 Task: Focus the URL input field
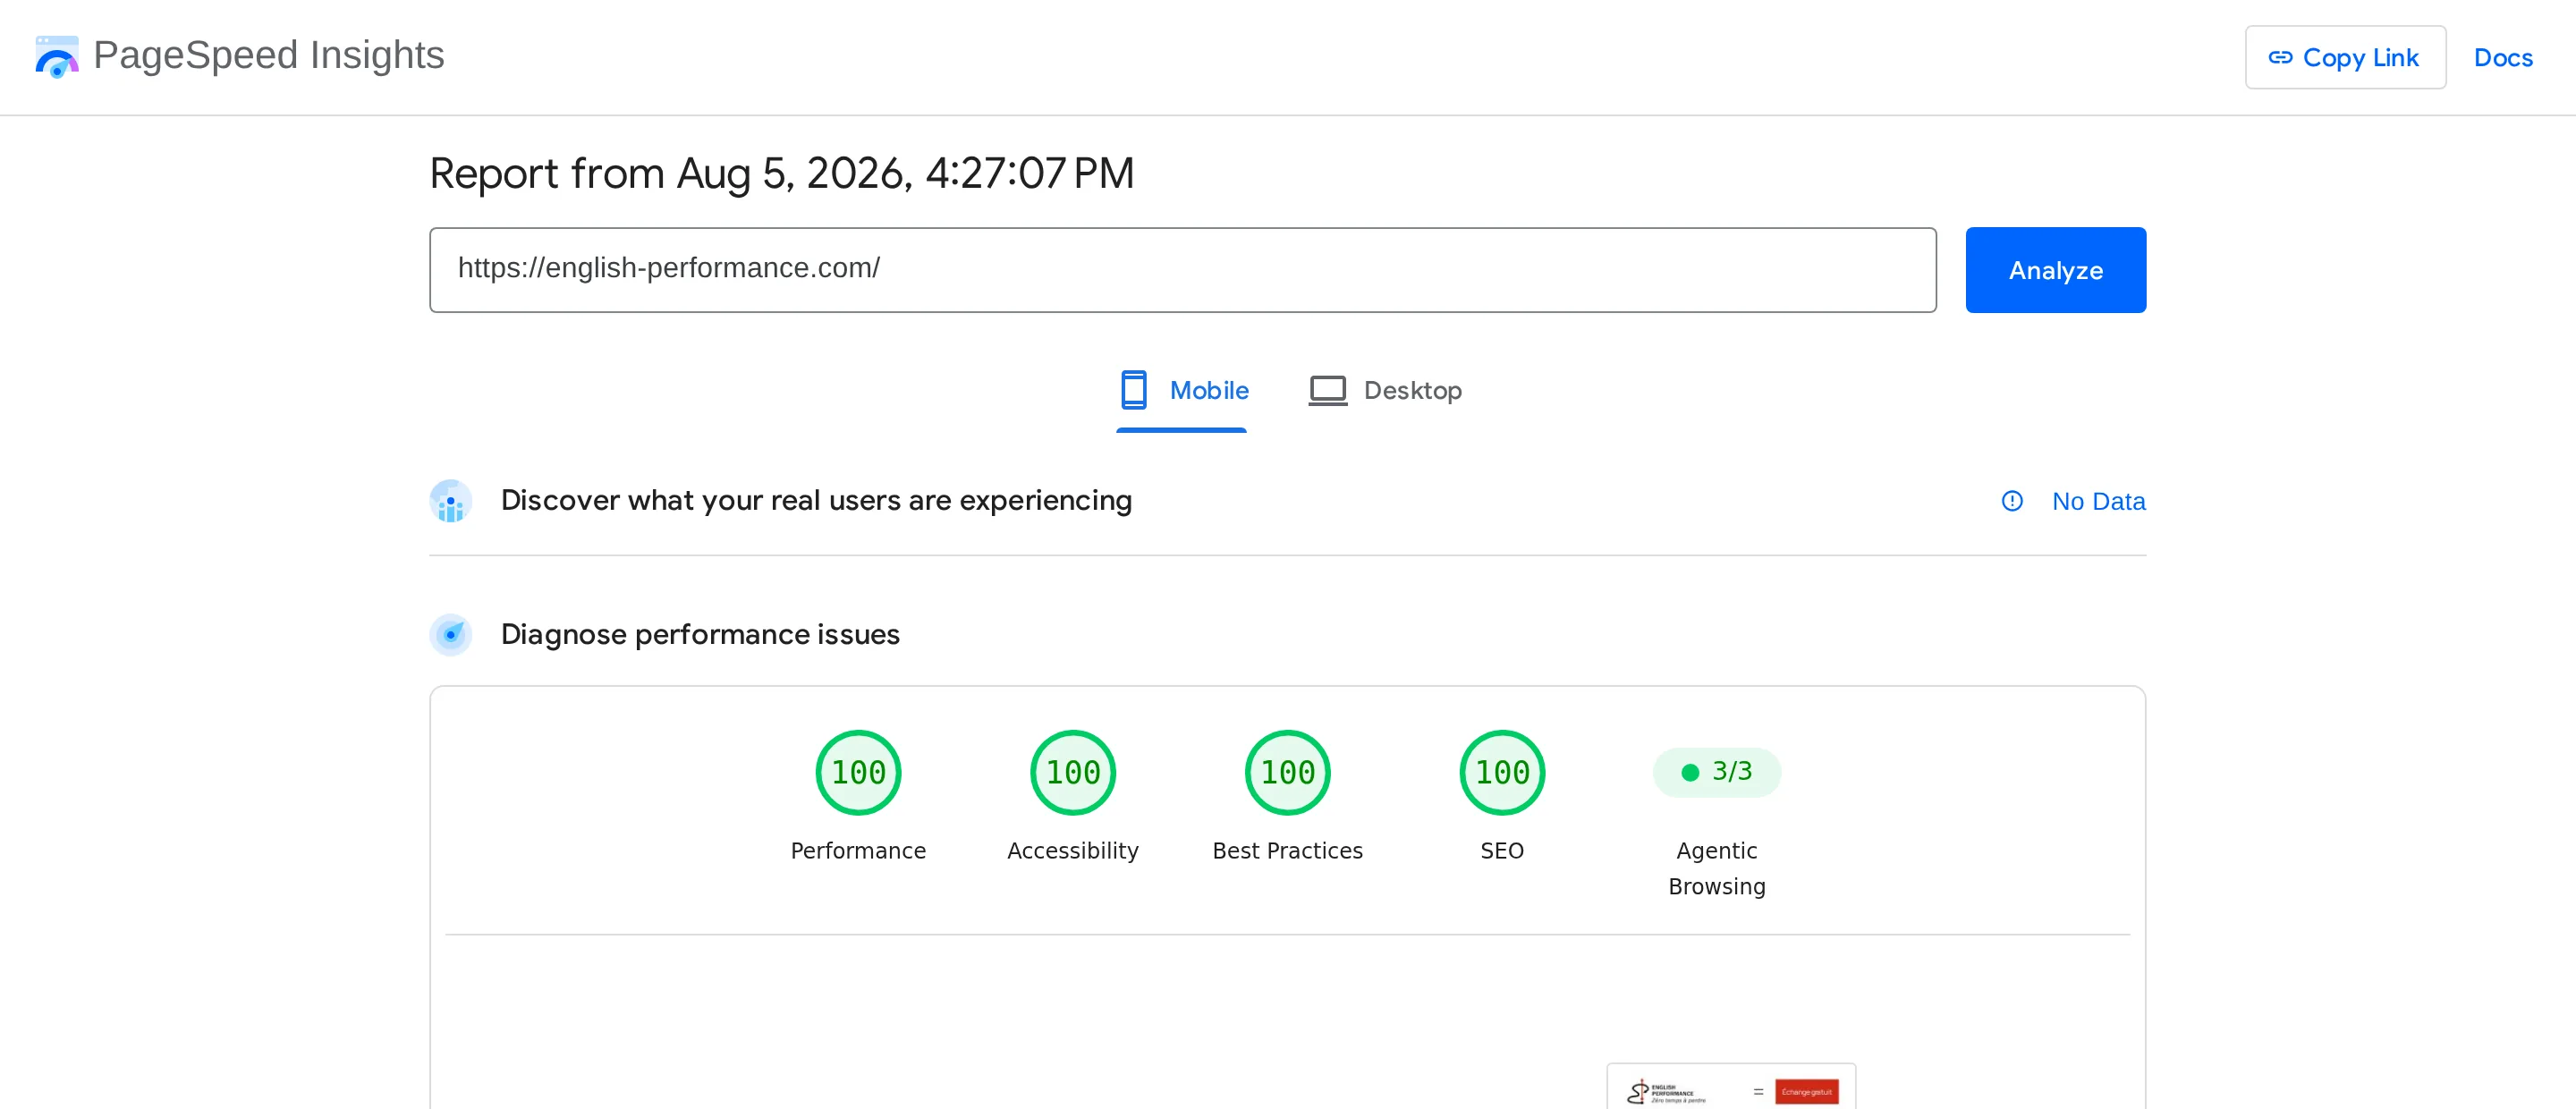(1182, 269)
